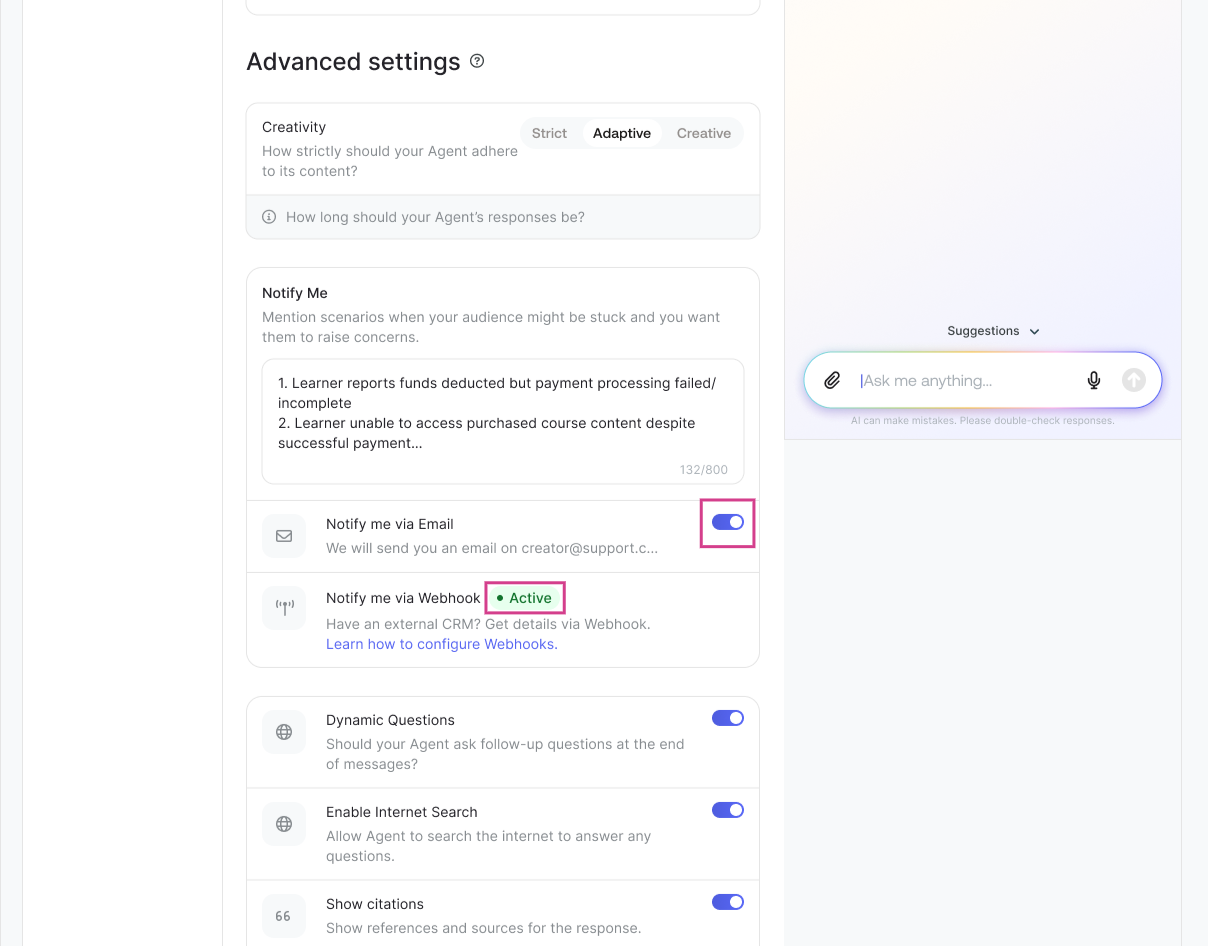Turn off Notify me via Email toggle
Viewport: 1208px width, 946px height.
tap(727, 522)
